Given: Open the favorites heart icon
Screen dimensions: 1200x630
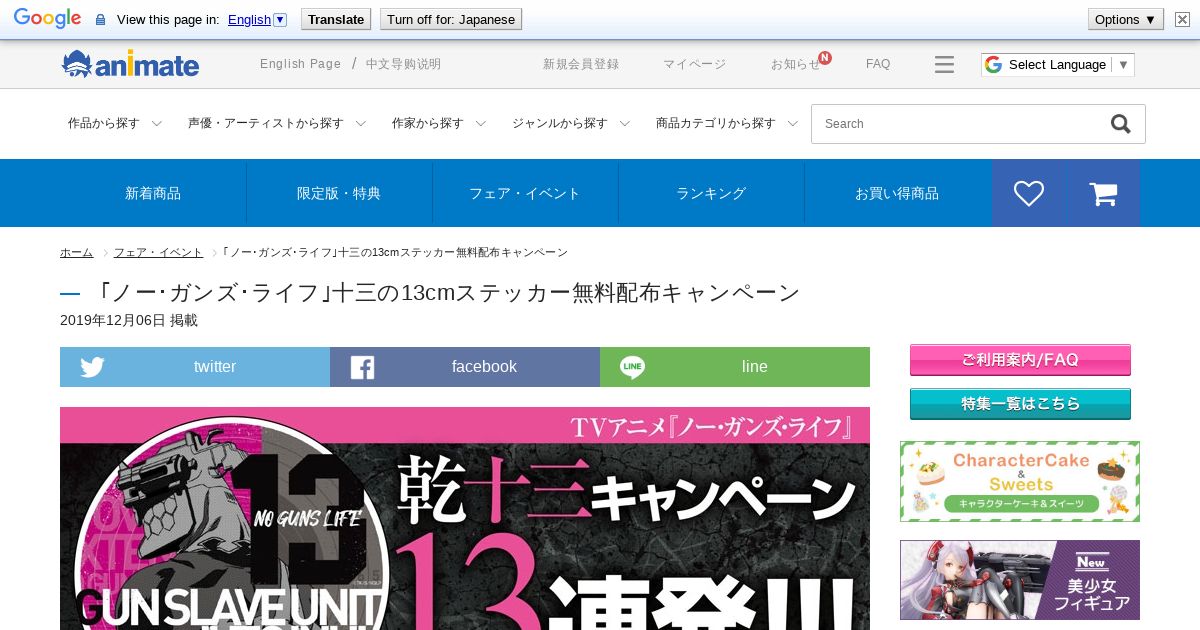Looking at the screenshot, I should click(x=1029, y=193).
